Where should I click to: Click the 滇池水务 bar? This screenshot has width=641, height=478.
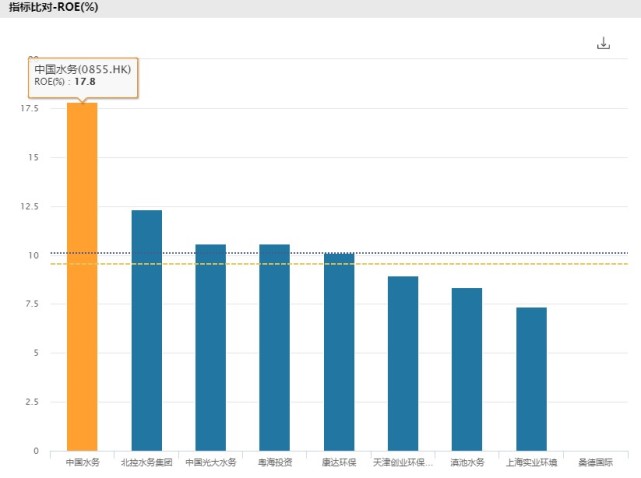click(x=467, y=370)
